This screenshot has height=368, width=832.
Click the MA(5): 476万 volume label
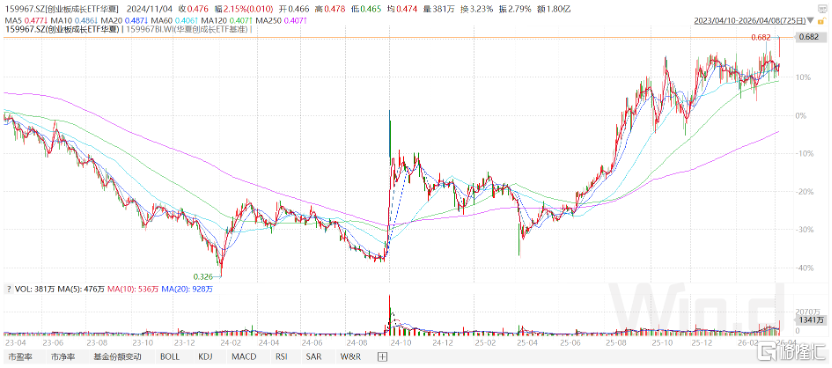(81, 289)
